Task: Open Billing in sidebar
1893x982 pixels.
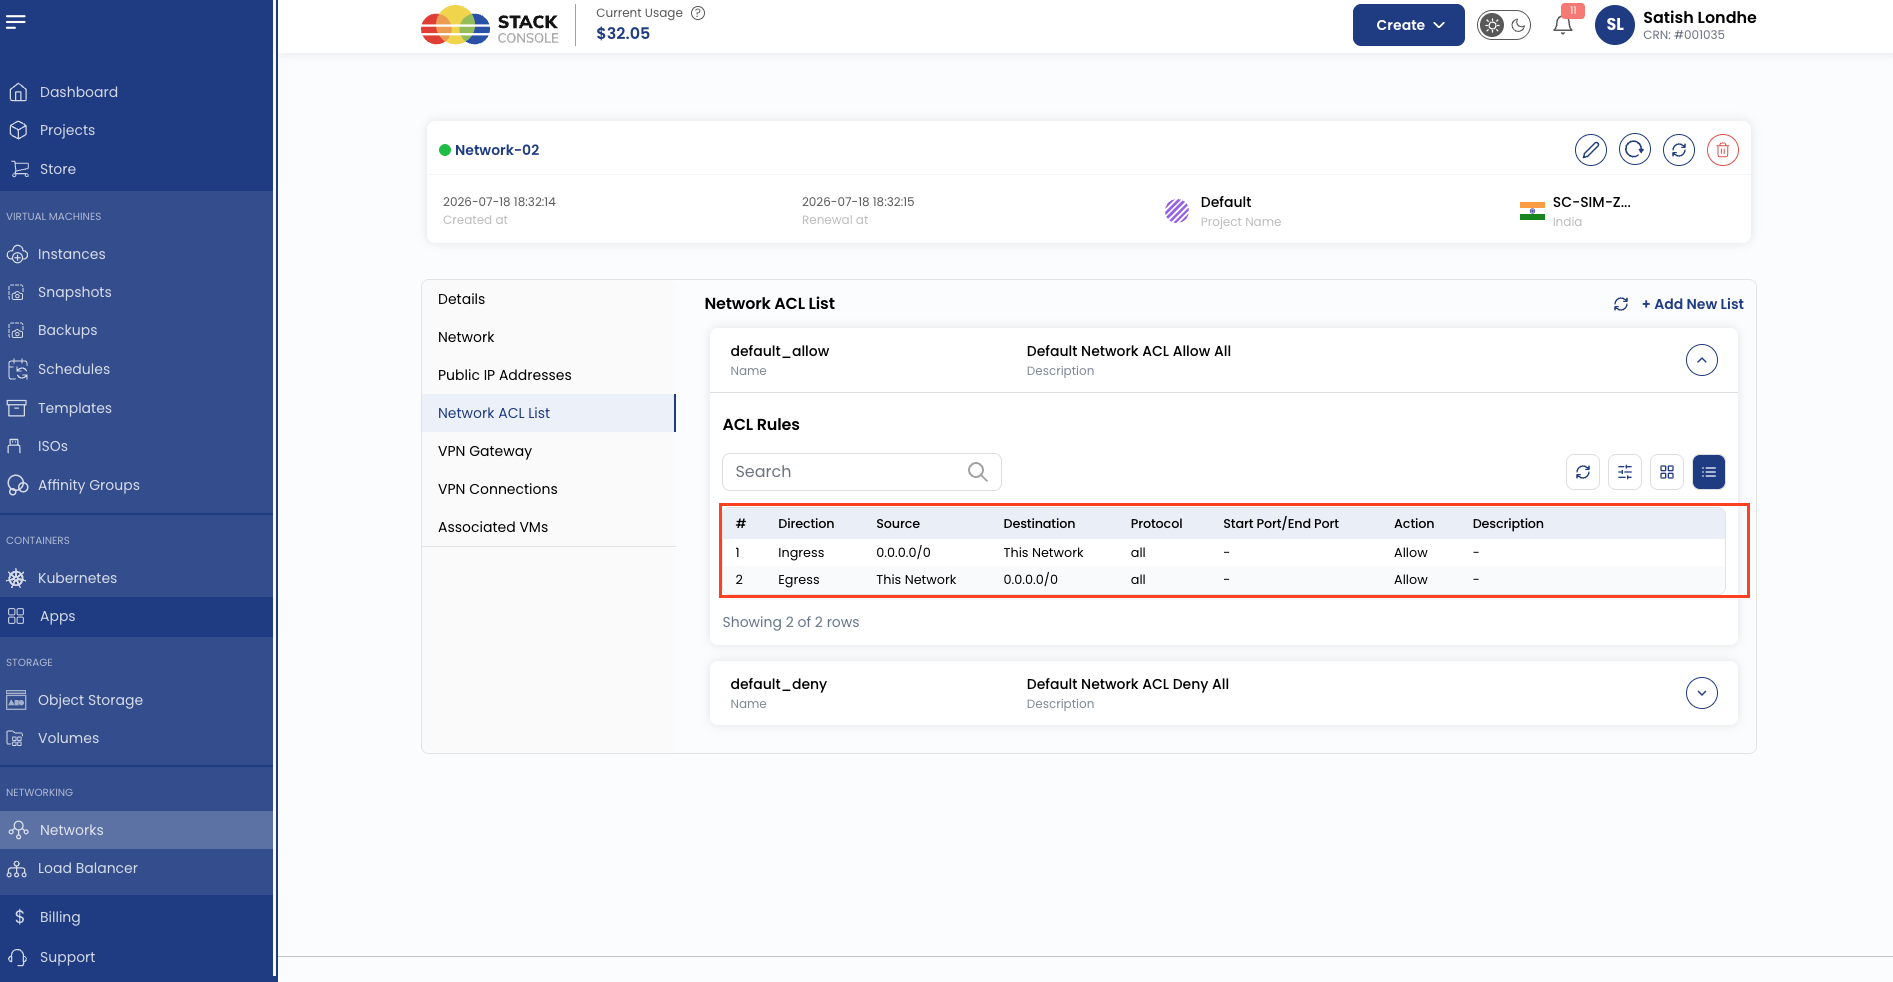Action: 136,917
